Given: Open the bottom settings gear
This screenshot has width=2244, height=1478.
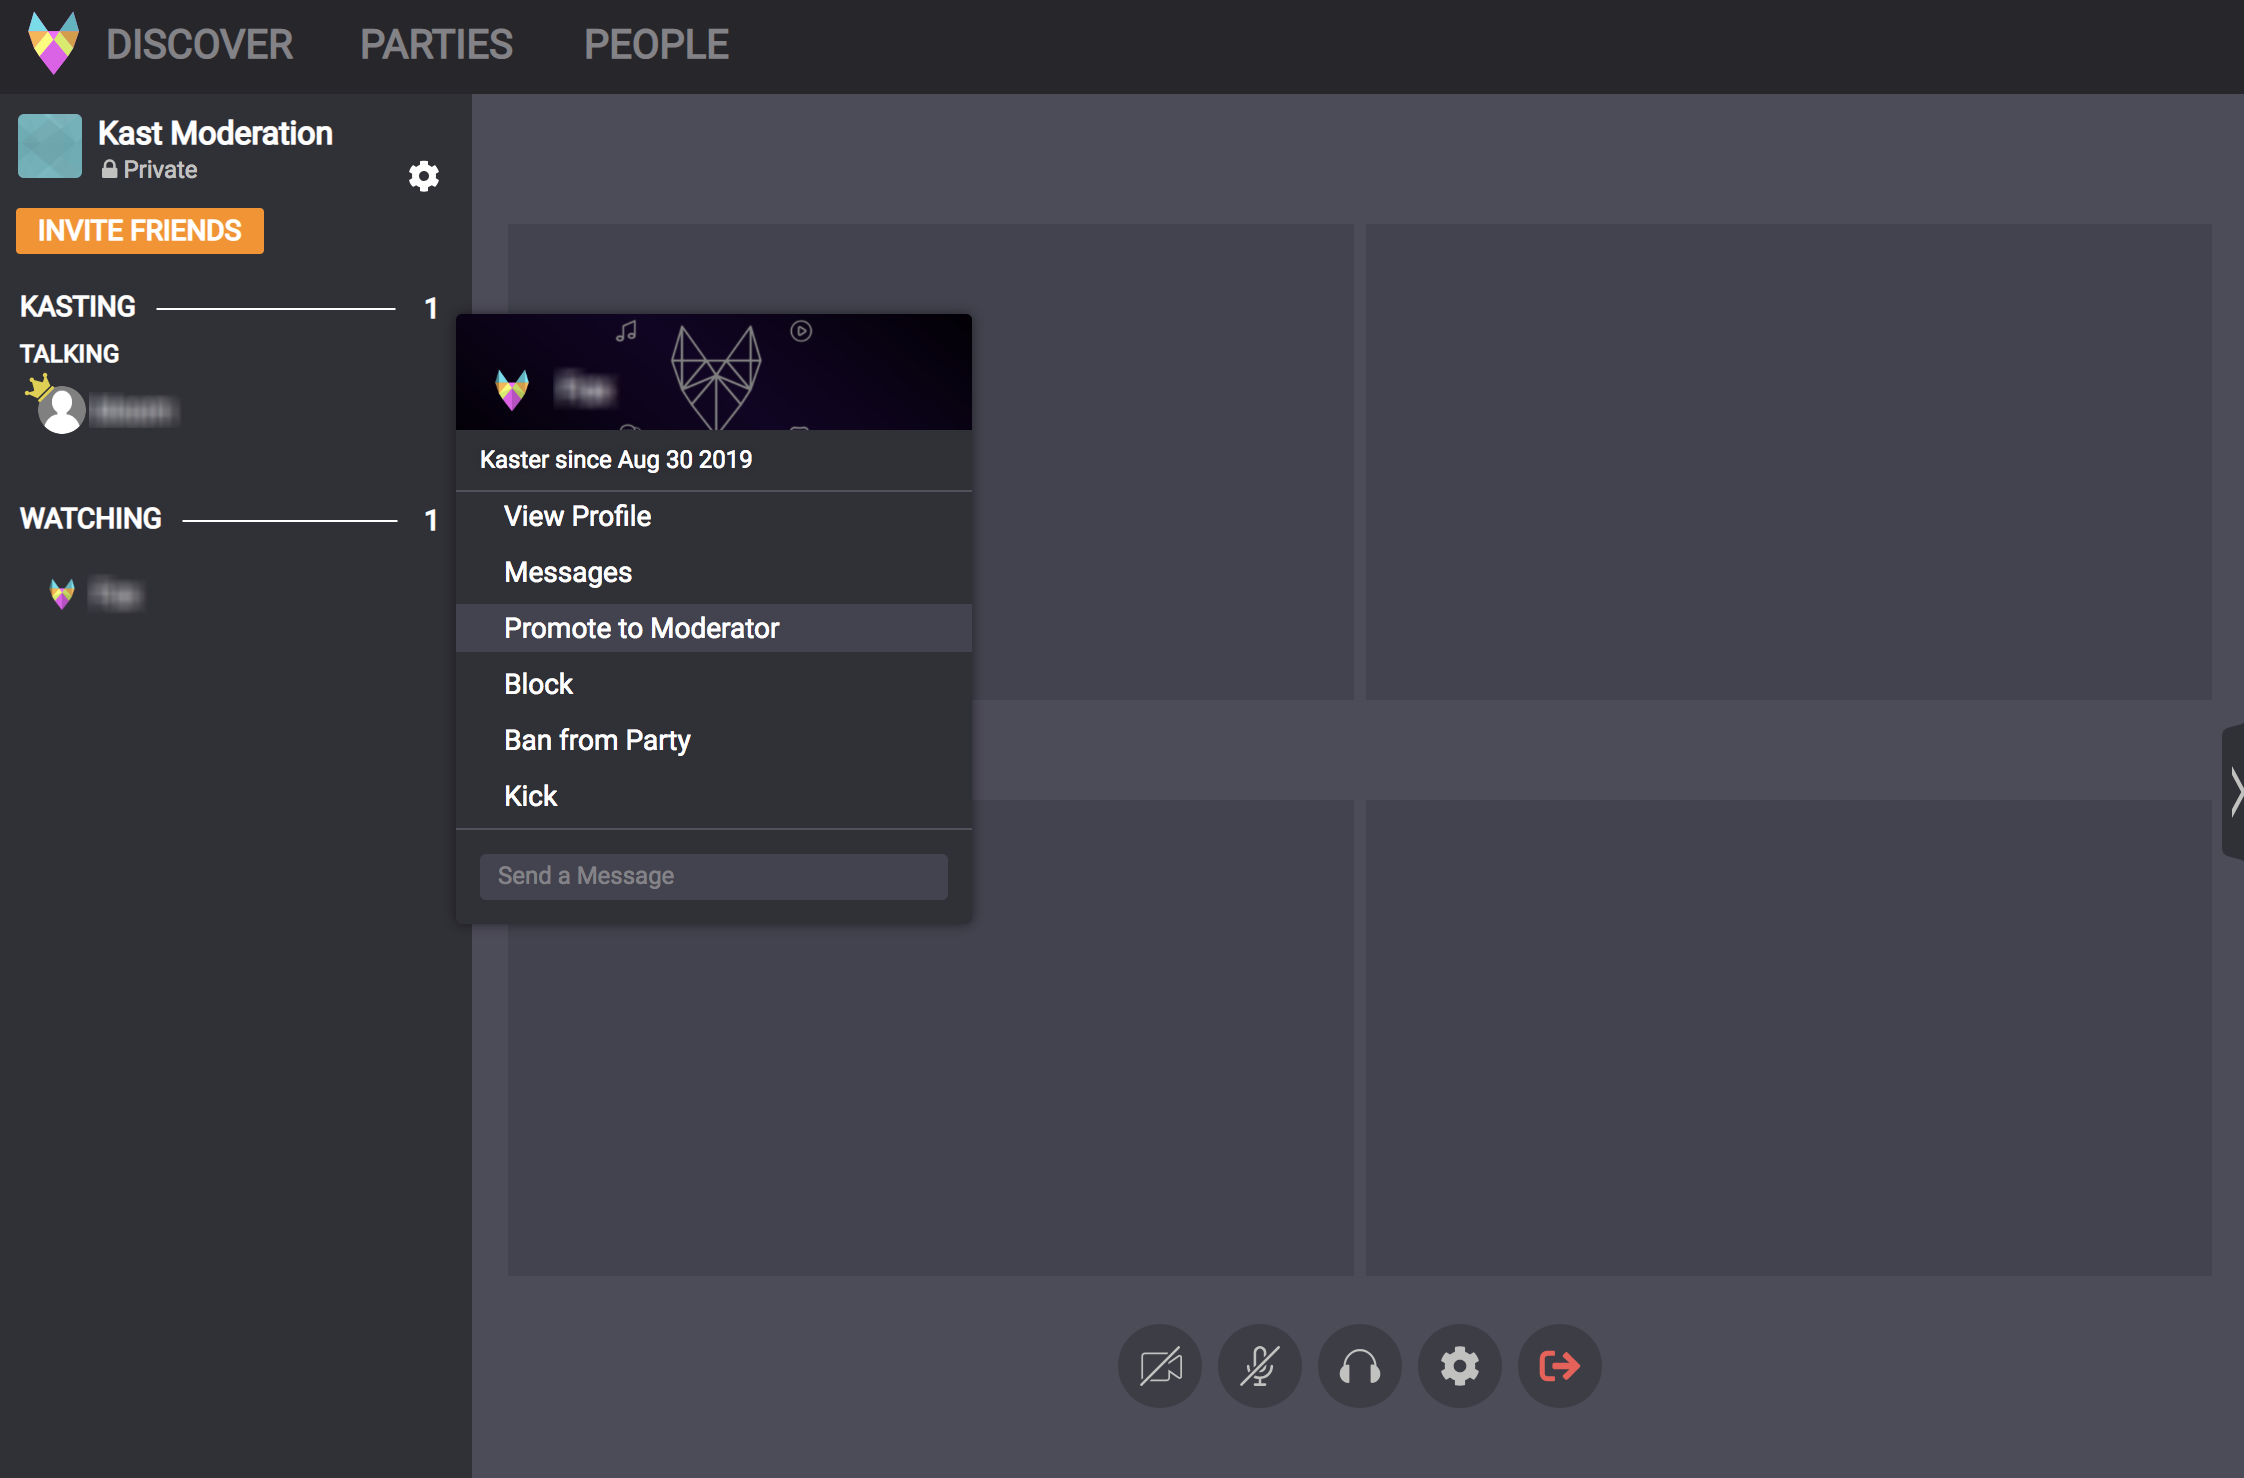Looking at the screenshot, I should coord(1460,1366).
